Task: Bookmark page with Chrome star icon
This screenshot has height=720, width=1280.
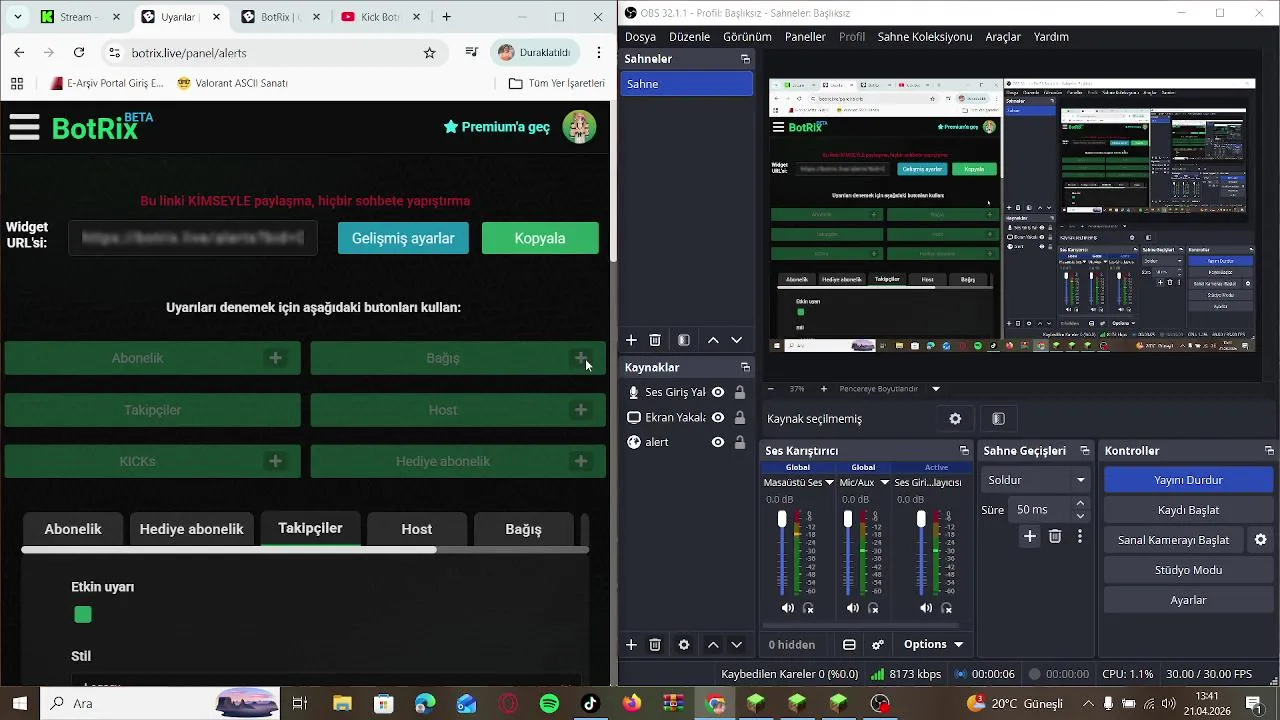Action: tap(430, 53)
